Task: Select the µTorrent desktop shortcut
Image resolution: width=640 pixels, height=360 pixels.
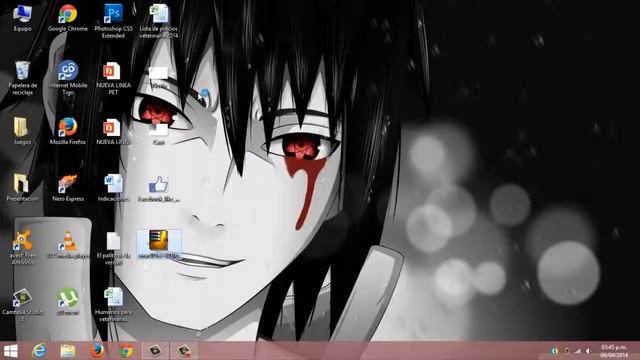Action: pos(68,302)
